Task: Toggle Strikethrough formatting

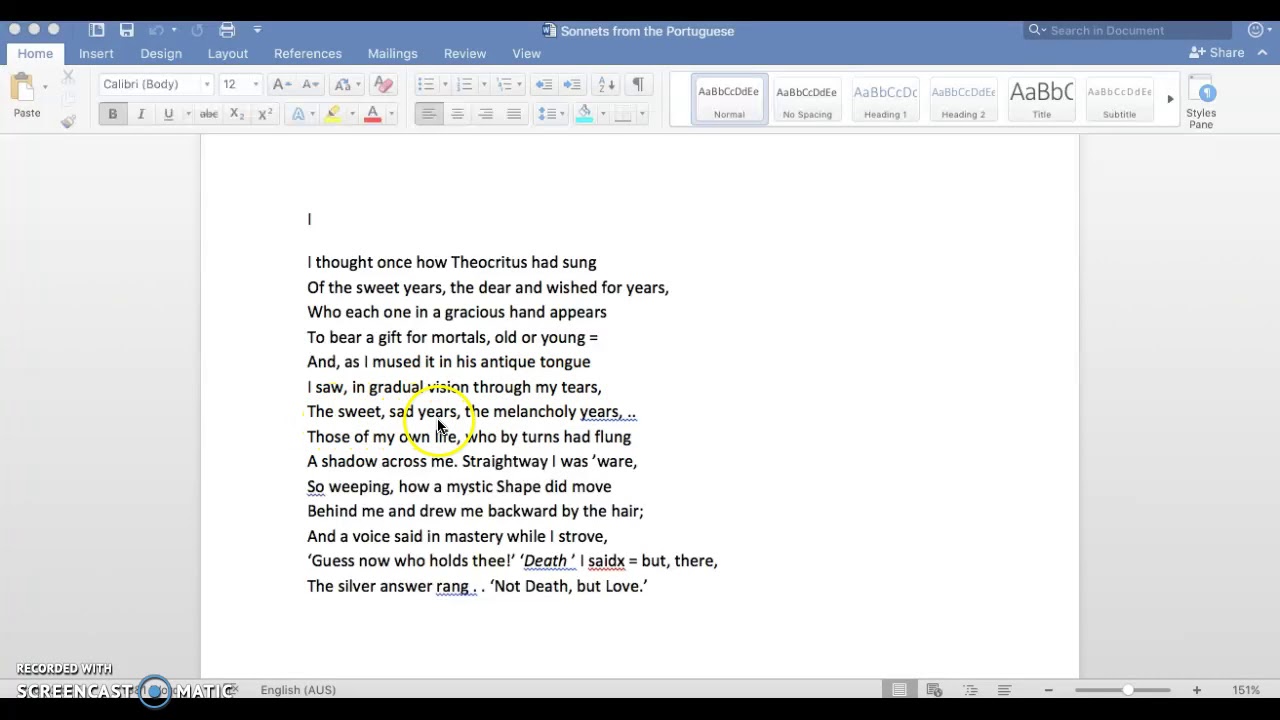Action: (x=208, y=114)
